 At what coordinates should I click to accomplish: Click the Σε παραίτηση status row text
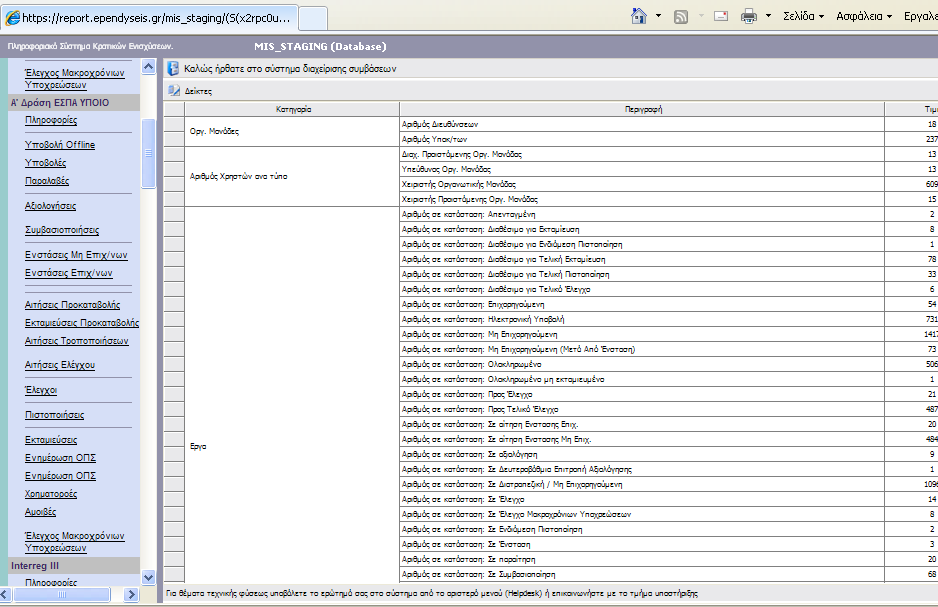click(468, 559)
